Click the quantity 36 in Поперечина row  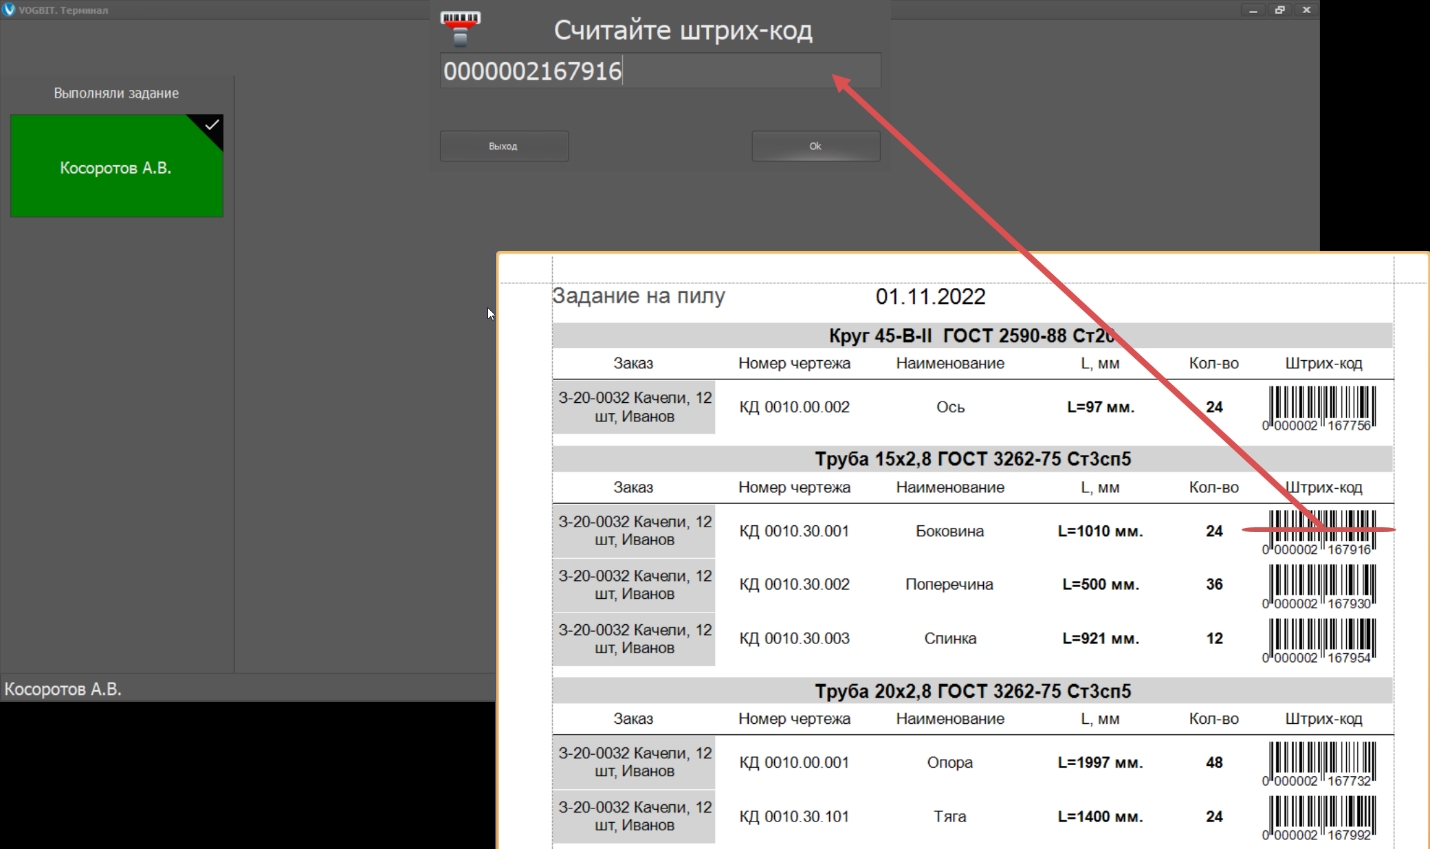pos(1214,584)
